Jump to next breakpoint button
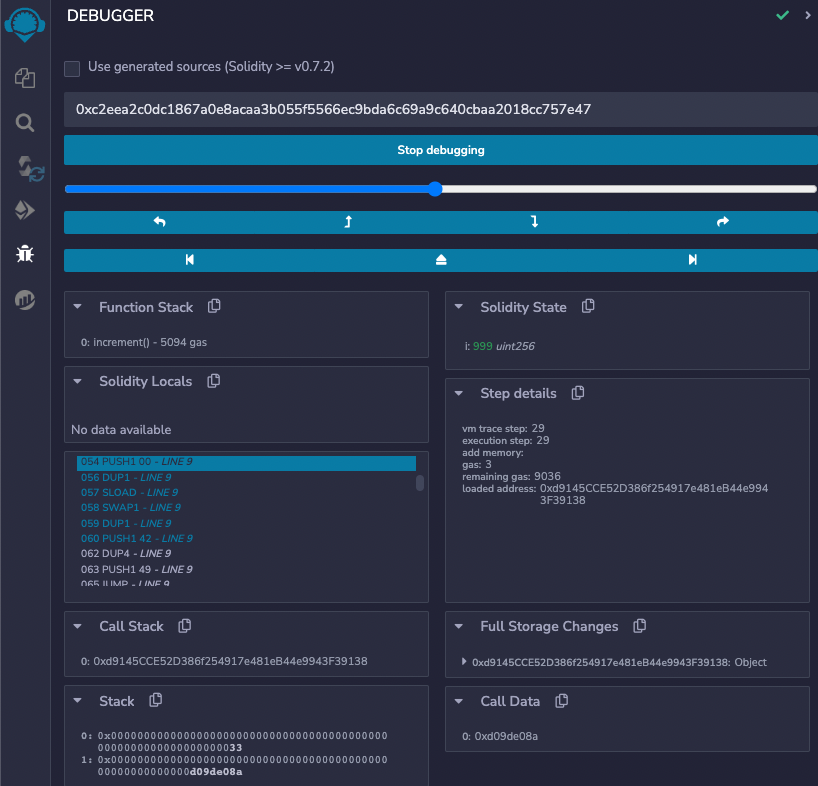Screen dimensions: 818x786 pyautogui.click(x=692, y=260)
